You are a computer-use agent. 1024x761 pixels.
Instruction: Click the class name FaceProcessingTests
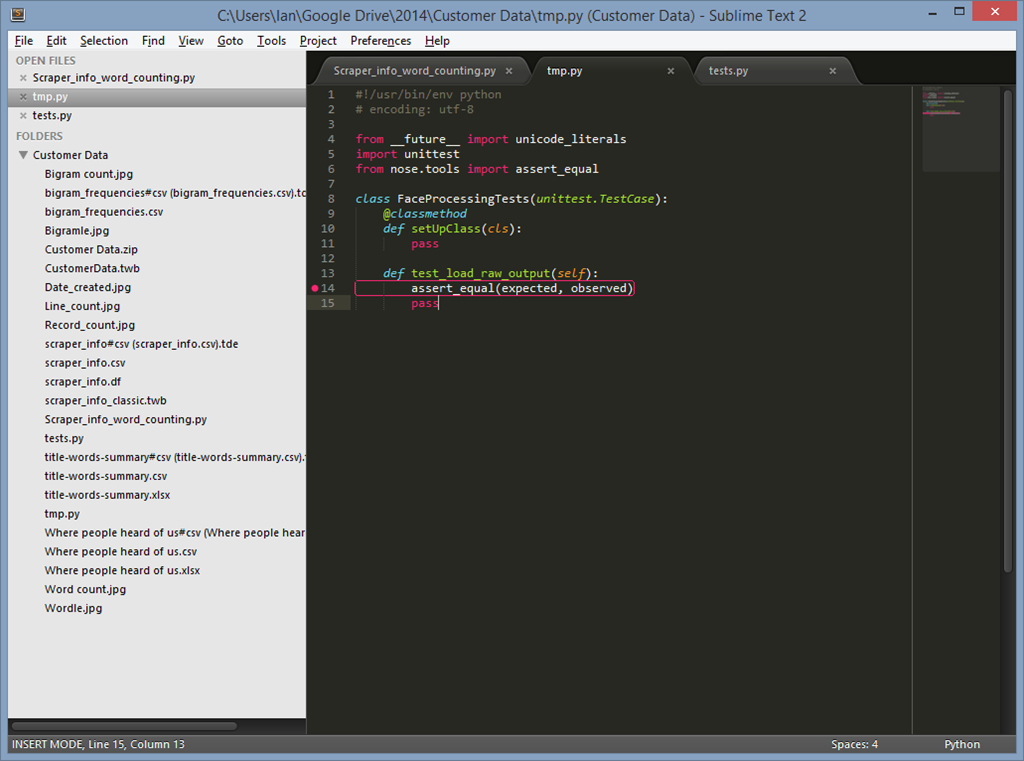[463, 199]
